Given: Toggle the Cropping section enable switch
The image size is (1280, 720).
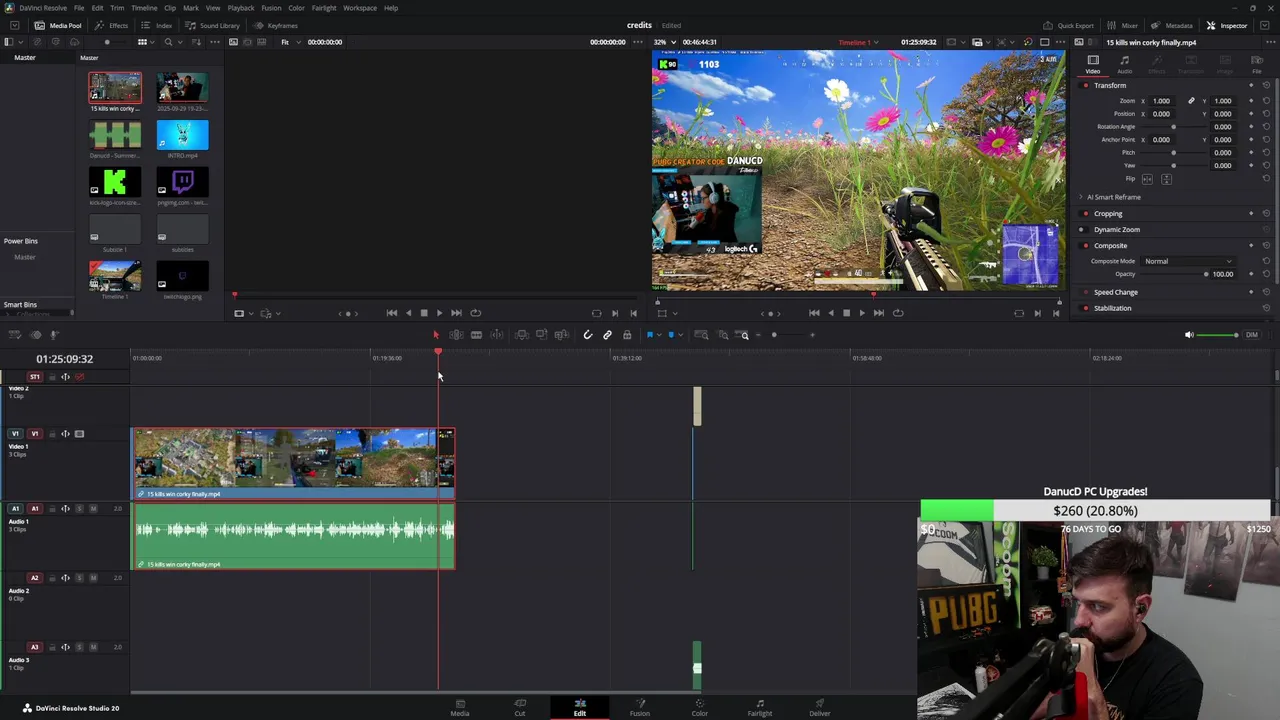Looking at the screenshot, I should pos(1086,213).
